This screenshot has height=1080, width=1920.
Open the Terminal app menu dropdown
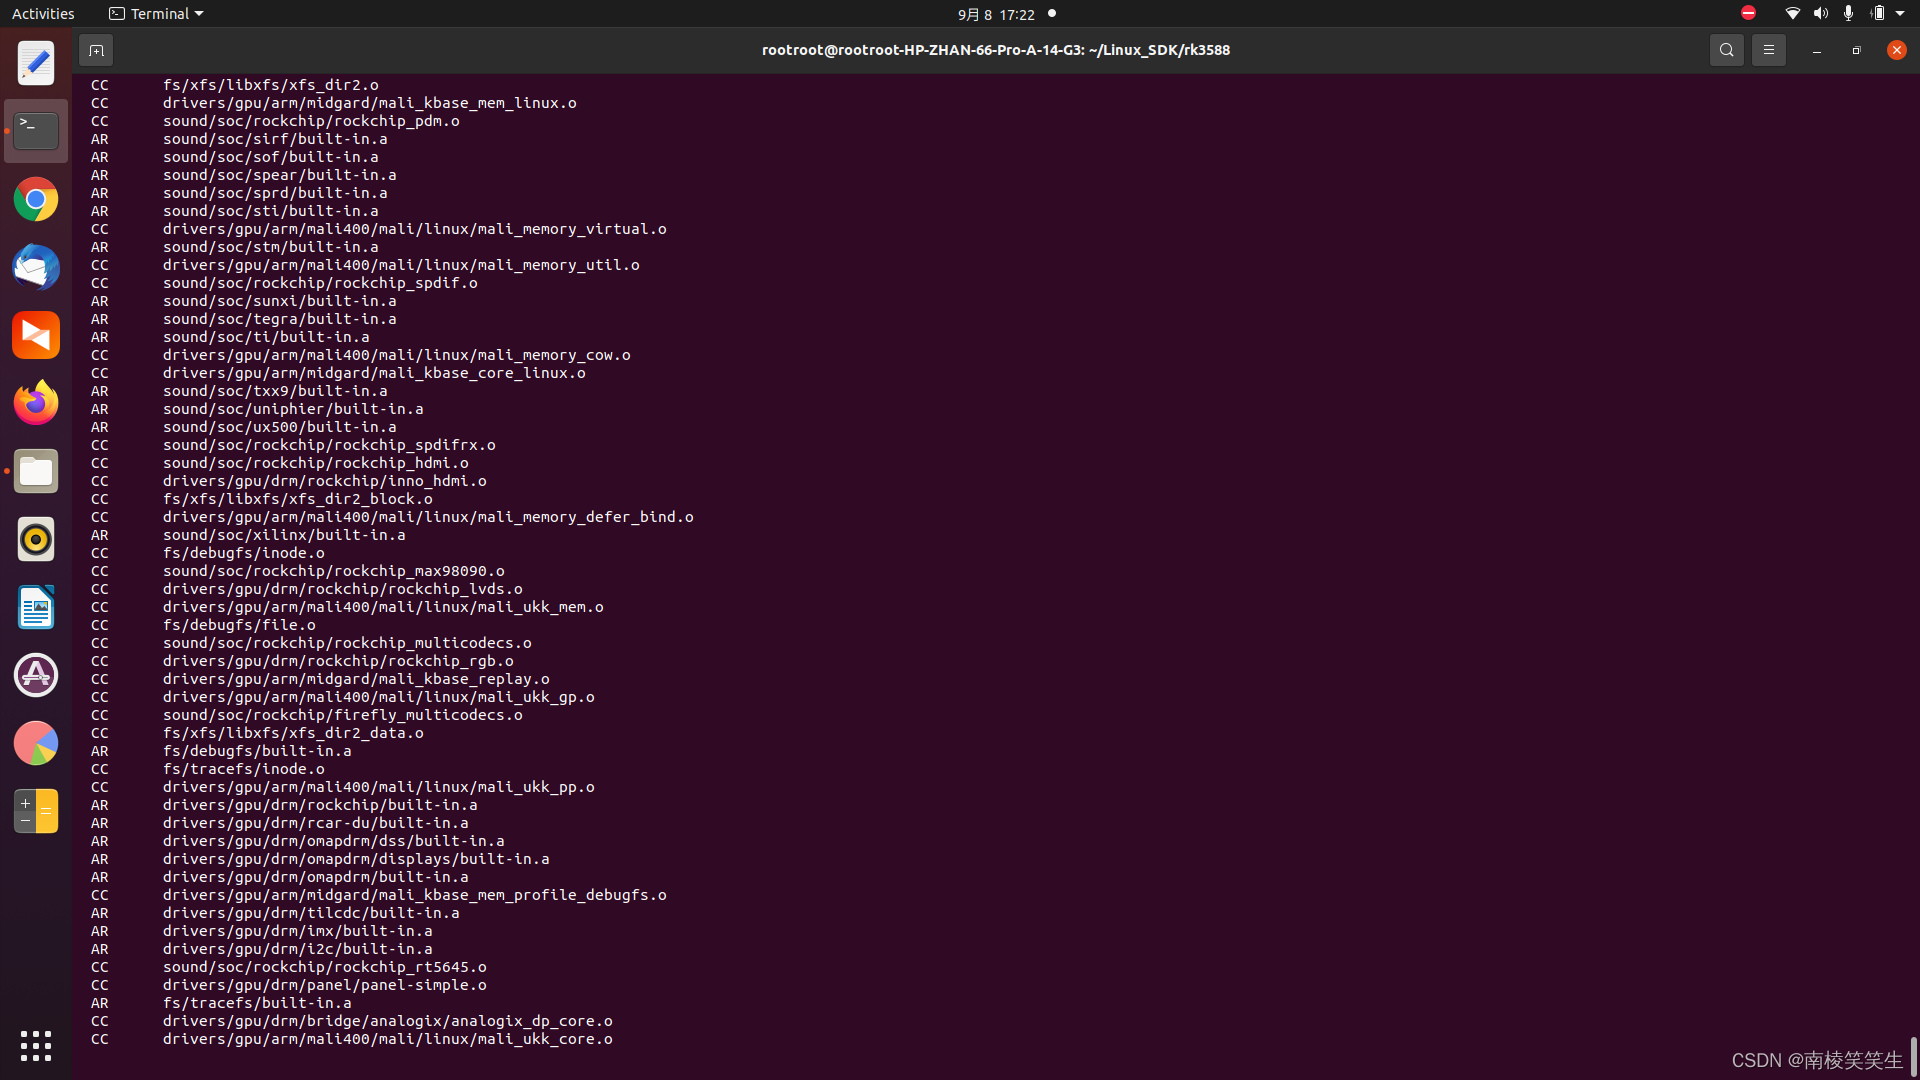[x=156, y=14]
